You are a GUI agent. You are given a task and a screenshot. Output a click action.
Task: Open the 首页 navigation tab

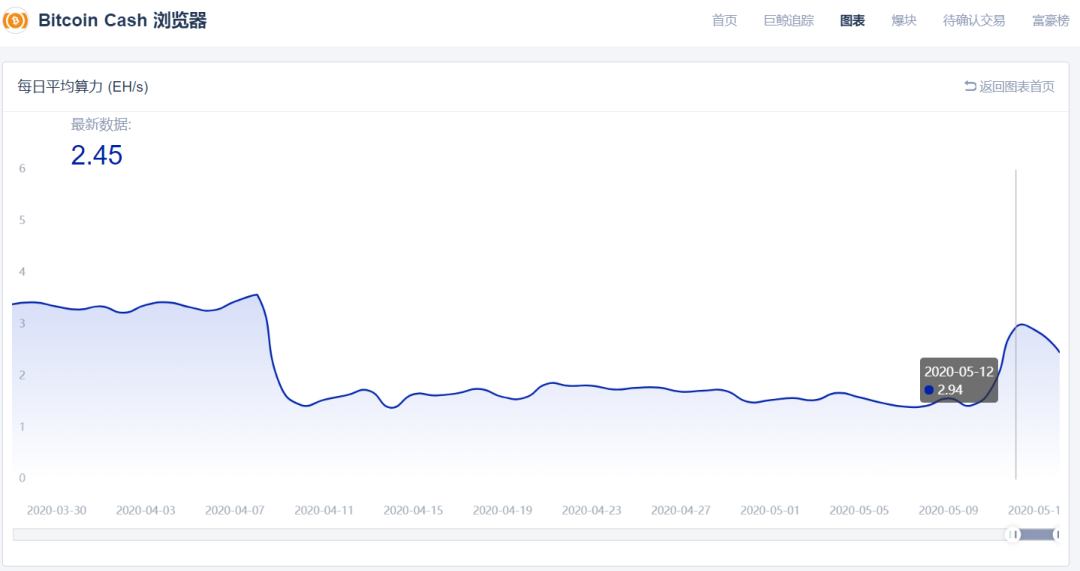(x=724, y=21)
